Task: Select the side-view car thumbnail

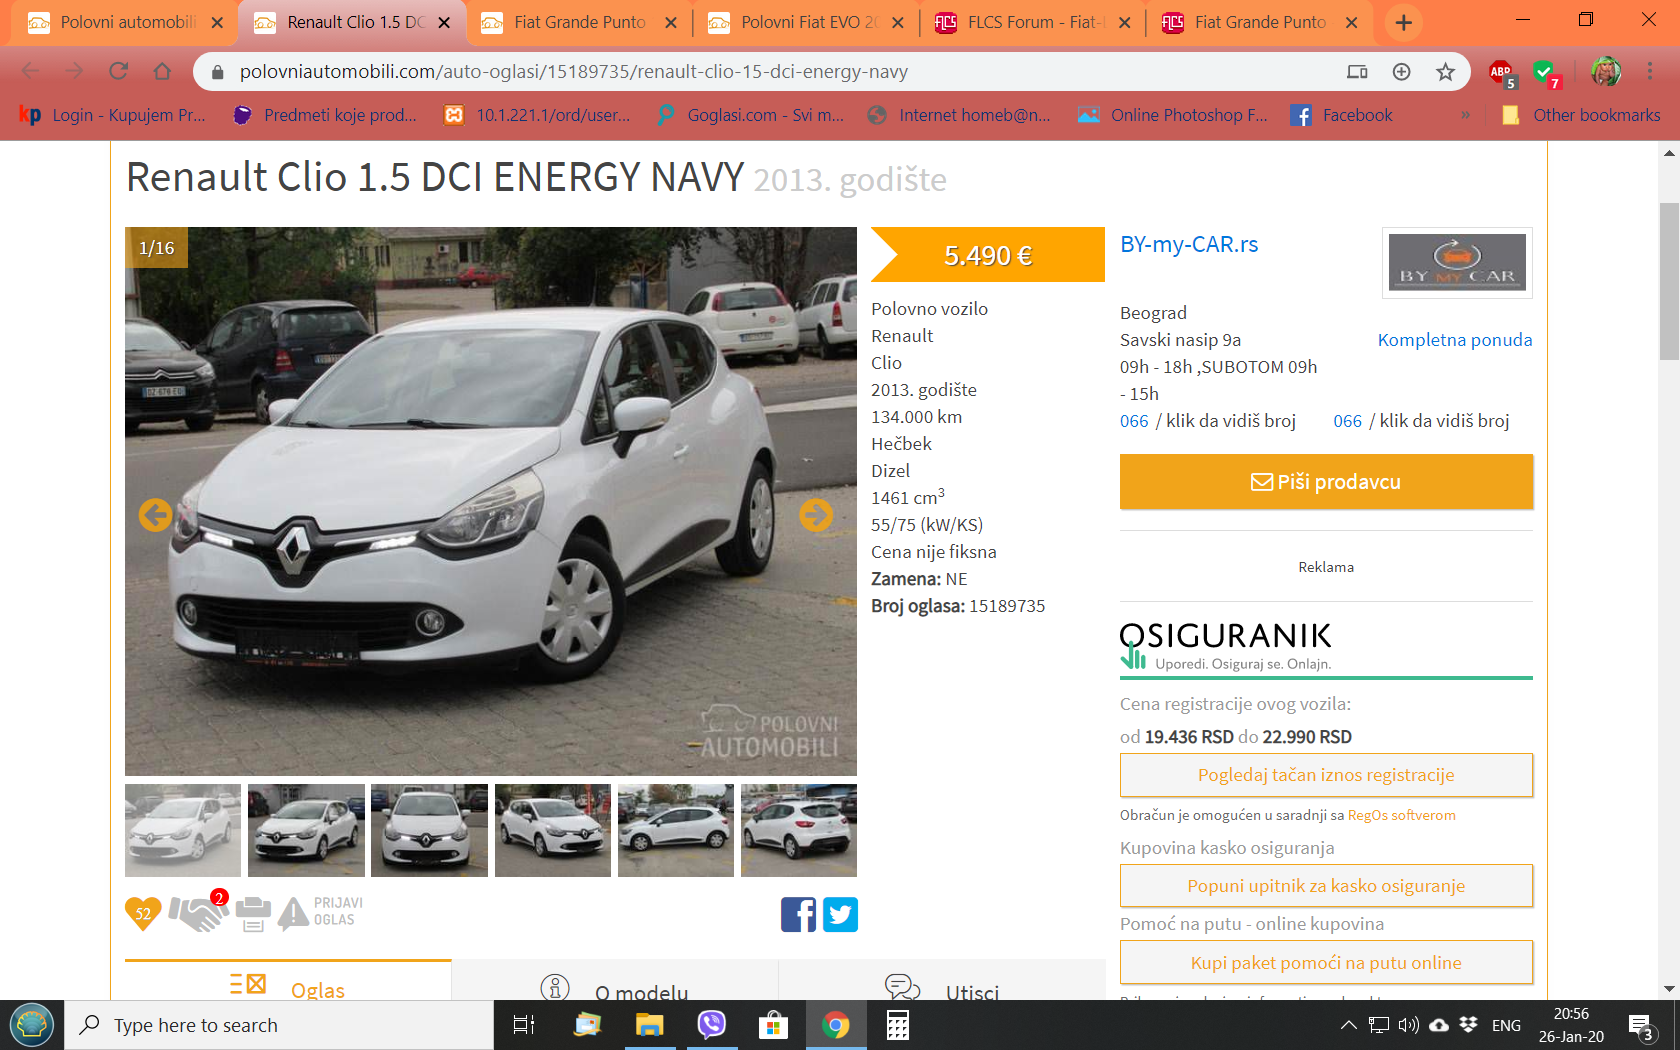Action: 676,830
